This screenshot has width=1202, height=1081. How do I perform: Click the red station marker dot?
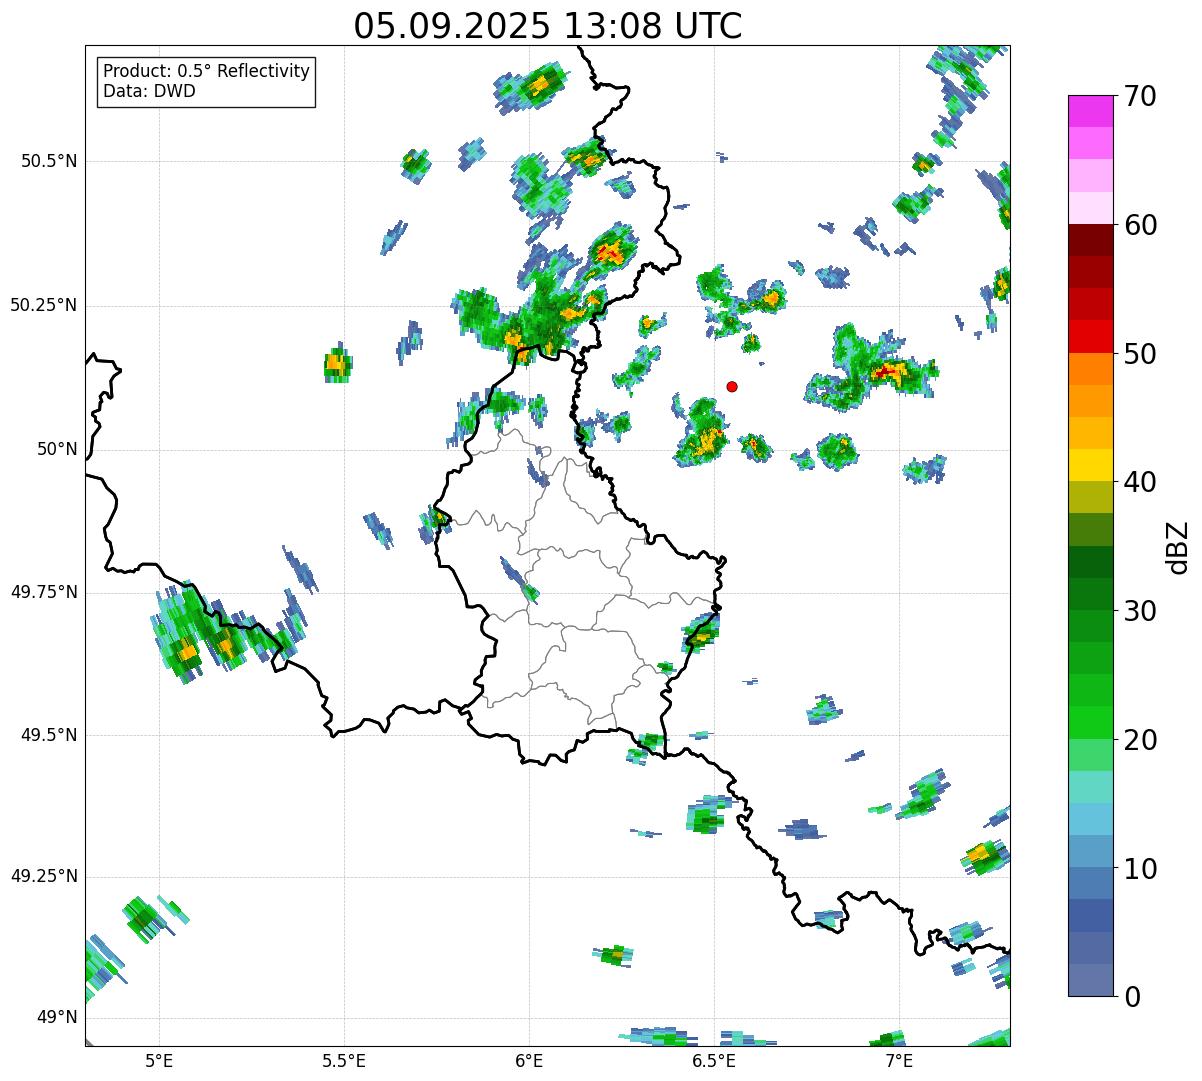pos(732,386)
